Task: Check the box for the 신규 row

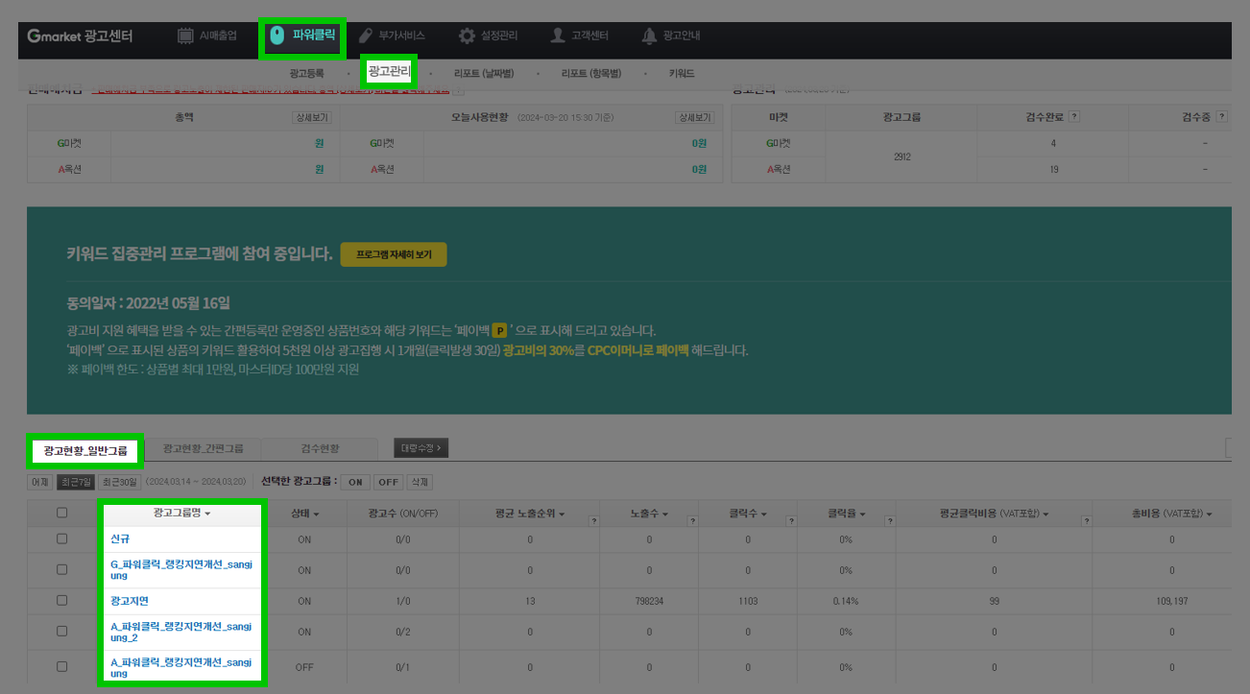Action: tap(62, 539)
